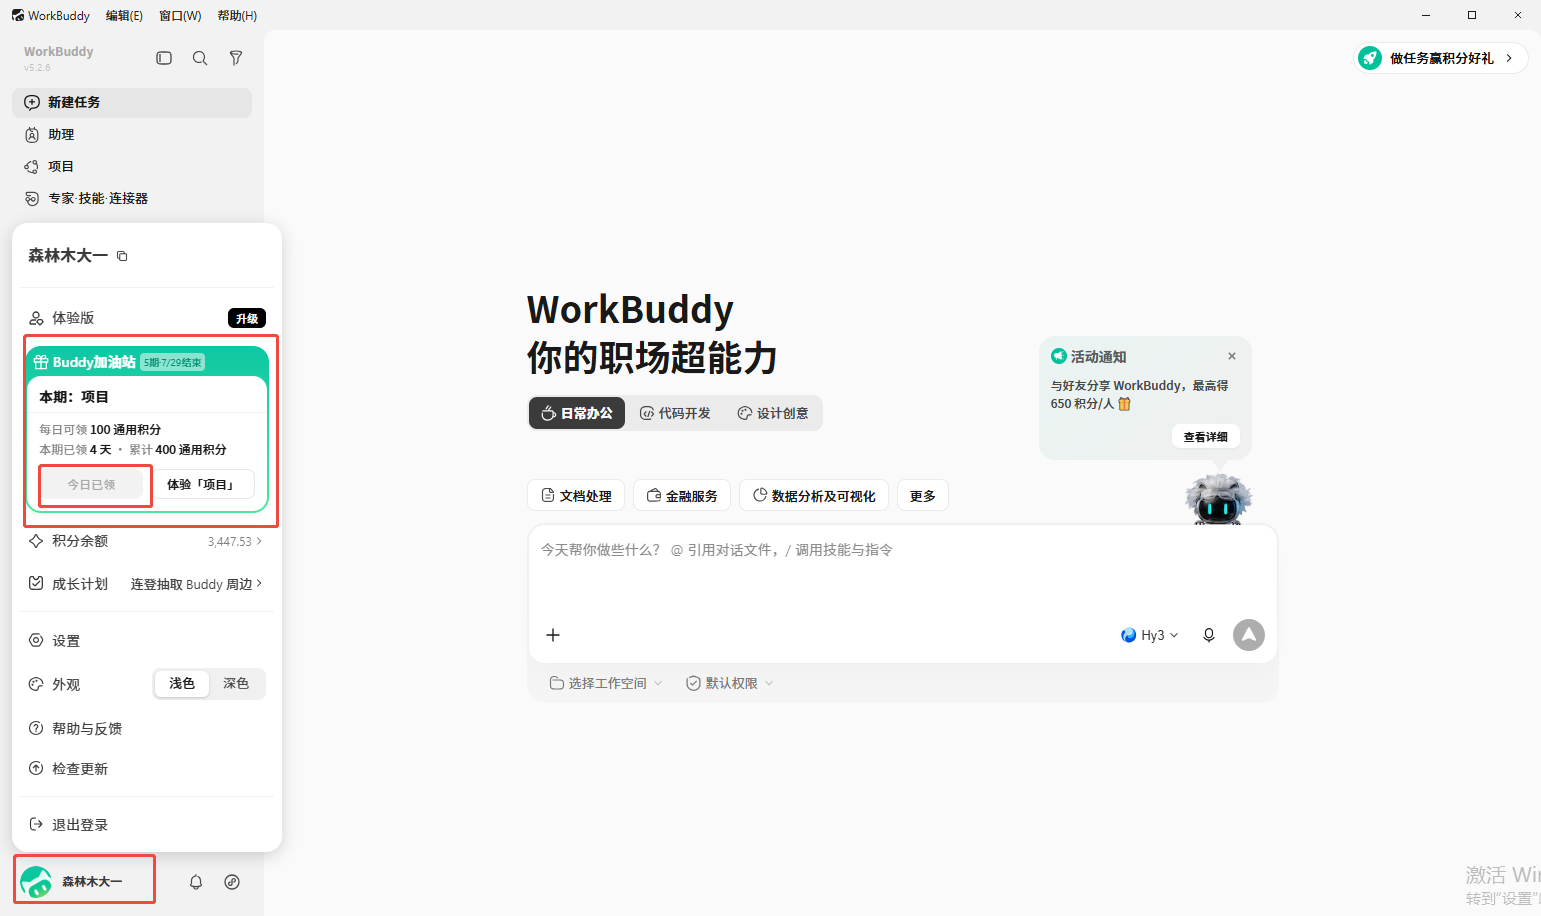This screenshot has height=916, width=1541.
Task: Expand the Hy3 model dropdown
Action: click(x=1150, y=635)
